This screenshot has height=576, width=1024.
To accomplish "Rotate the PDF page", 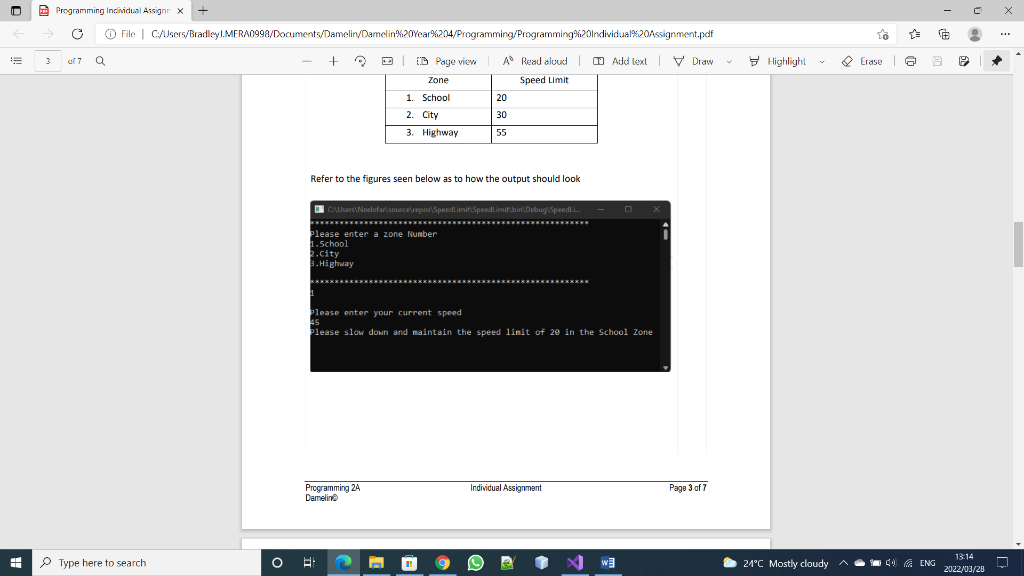I will click(360, 61).
